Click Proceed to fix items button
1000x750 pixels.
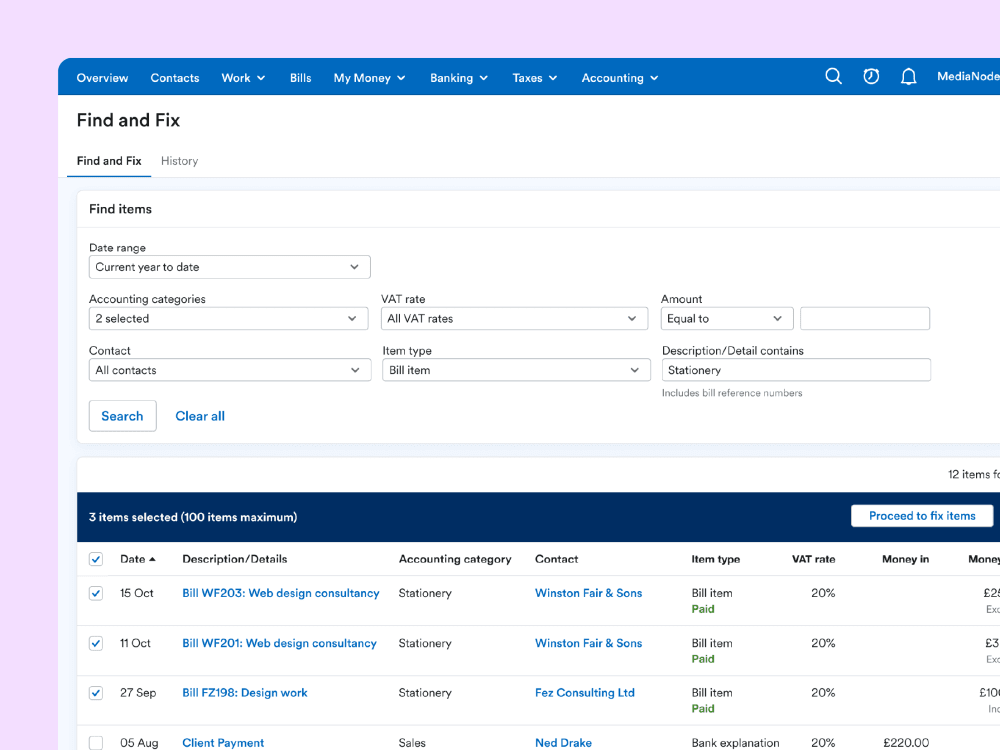pyautogui.click(x=921, y=516)
